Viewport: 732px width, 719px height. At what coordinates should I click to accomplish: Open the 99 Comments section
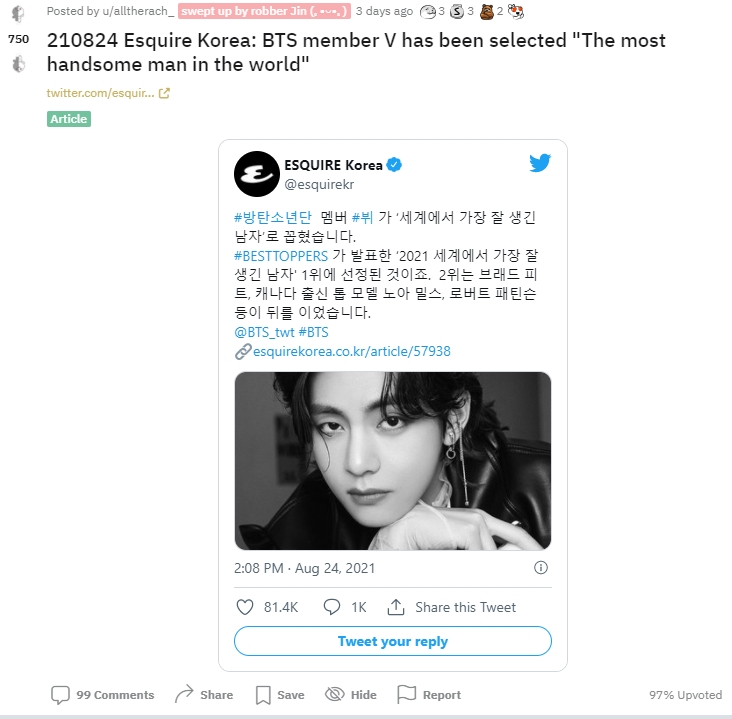pos(103,695)
